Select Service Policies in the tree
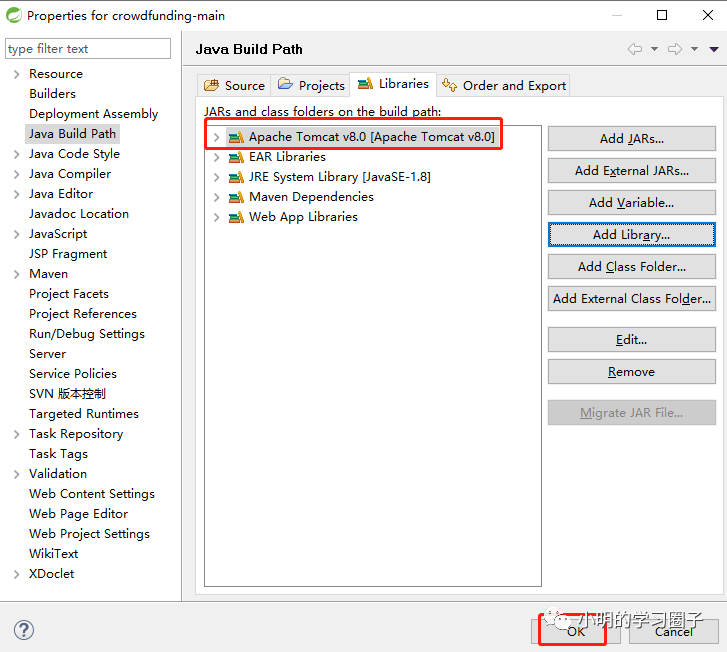This screenshot has height=652, width=727. [73, 374]
